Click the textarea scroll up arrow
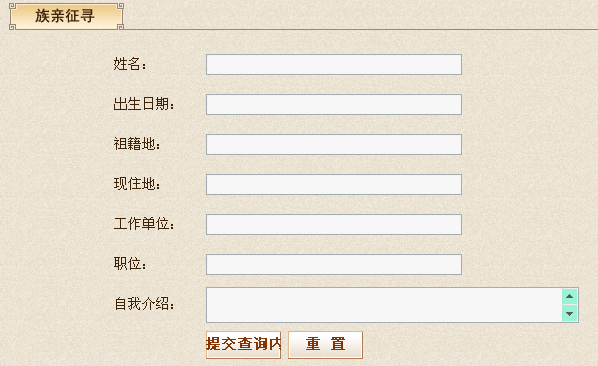598x366 pixels. click(569, 296)
